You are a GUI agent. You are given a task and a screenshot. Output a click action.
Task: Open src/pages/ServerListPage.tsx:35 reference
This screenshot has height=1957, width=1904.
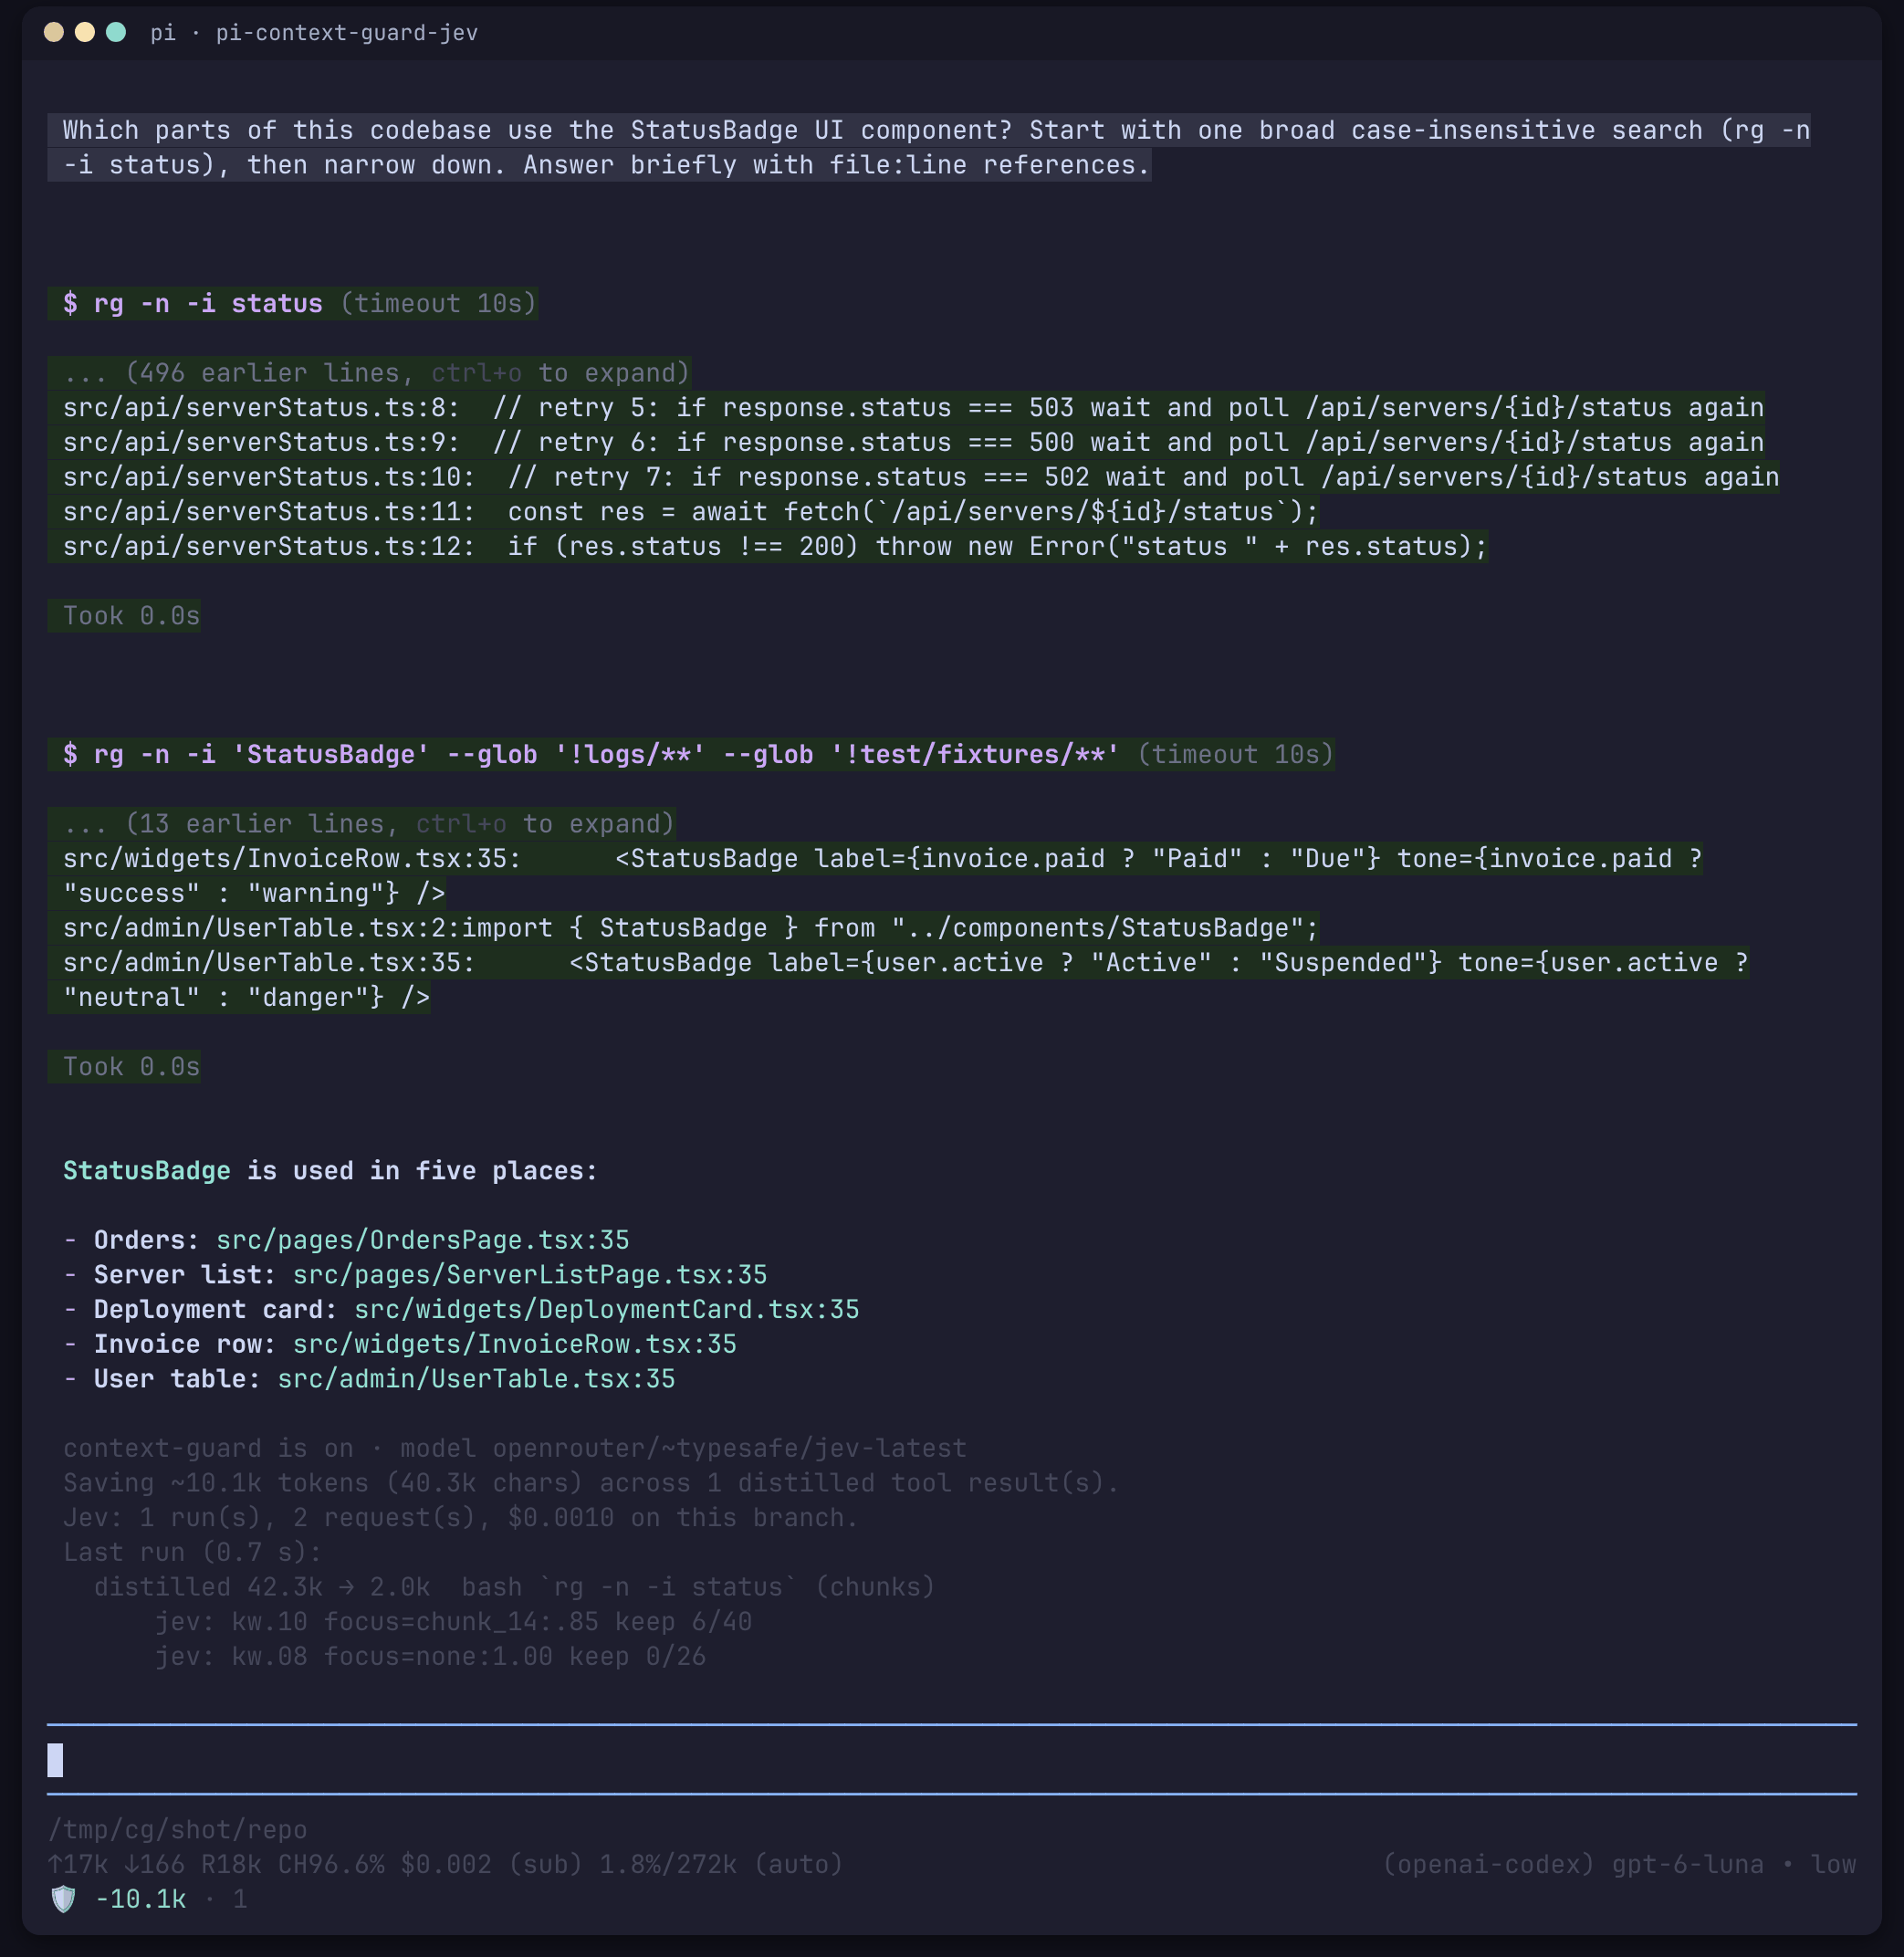pos(530,1275)
